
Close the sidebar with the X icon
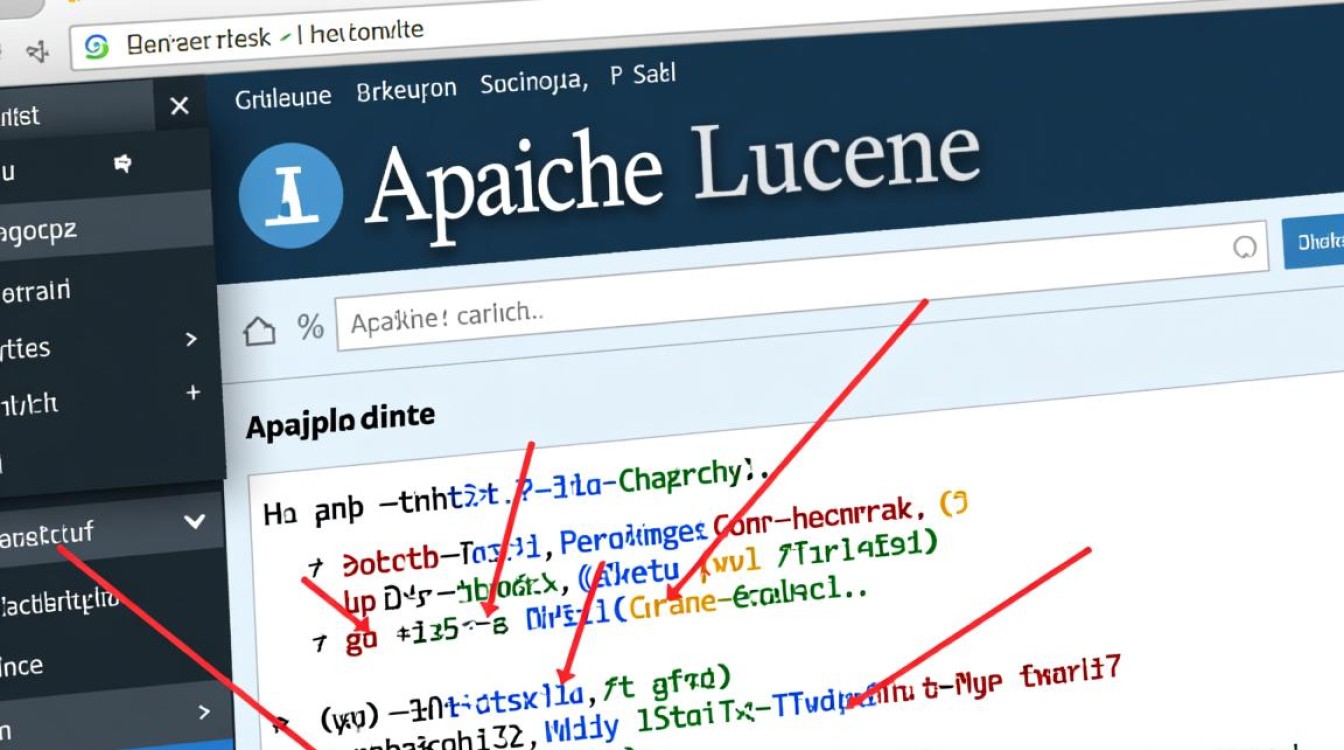pyautogui.click(x=180, y=106)
